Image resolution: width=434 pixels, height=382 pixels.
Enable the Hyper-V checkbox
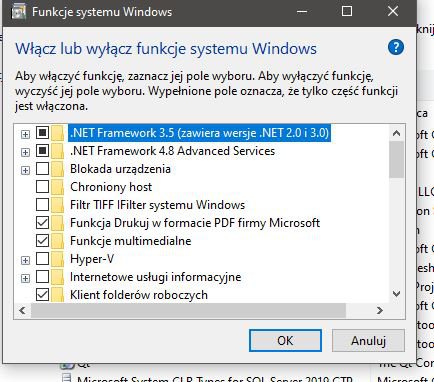pos(42,259)
